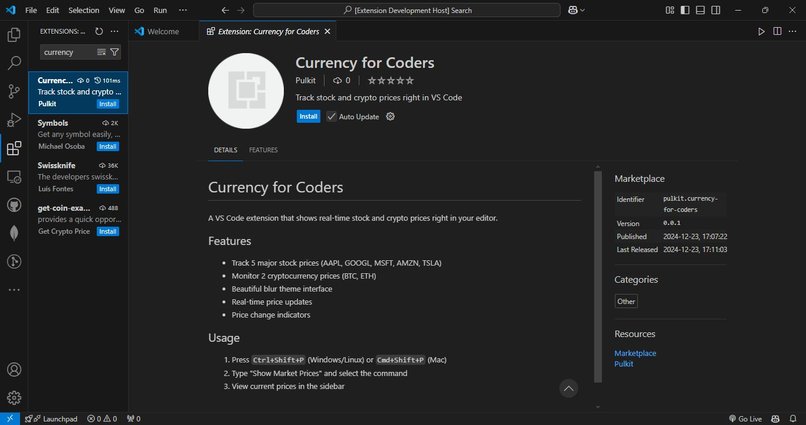The image size is (806, 425).
Task: Open Run and Debug view
Action: coord(14,120)
